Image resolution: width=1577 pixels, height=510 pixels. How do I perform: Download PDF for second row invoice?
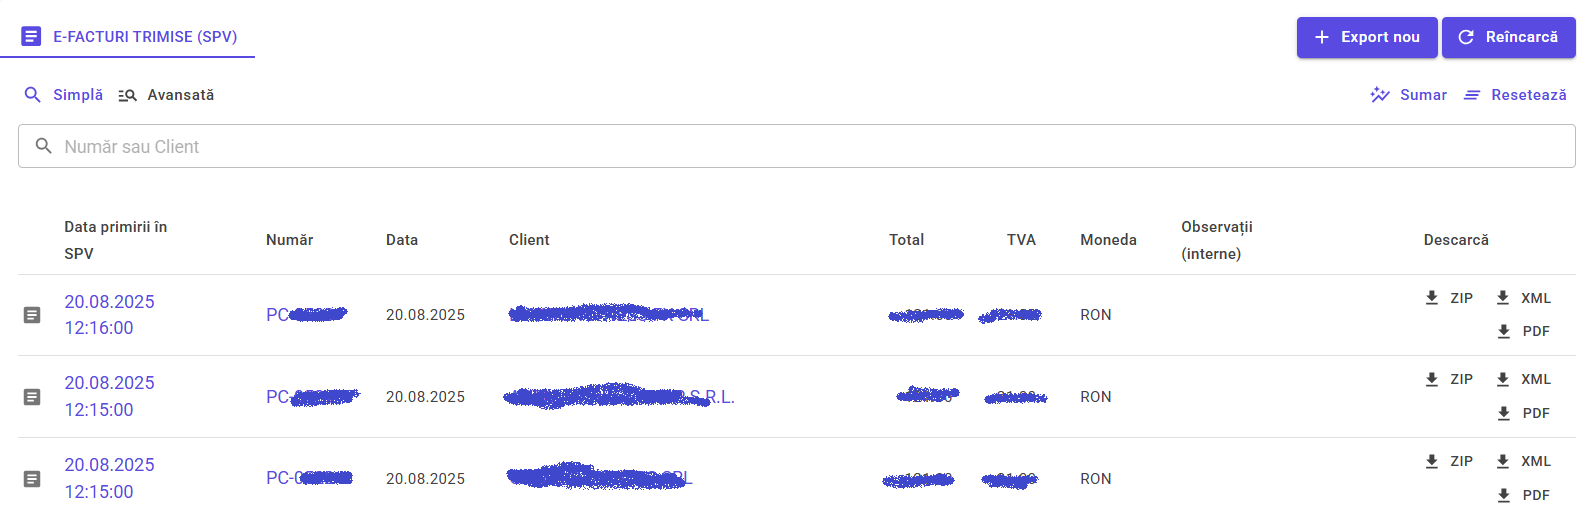click(1523, 413)
